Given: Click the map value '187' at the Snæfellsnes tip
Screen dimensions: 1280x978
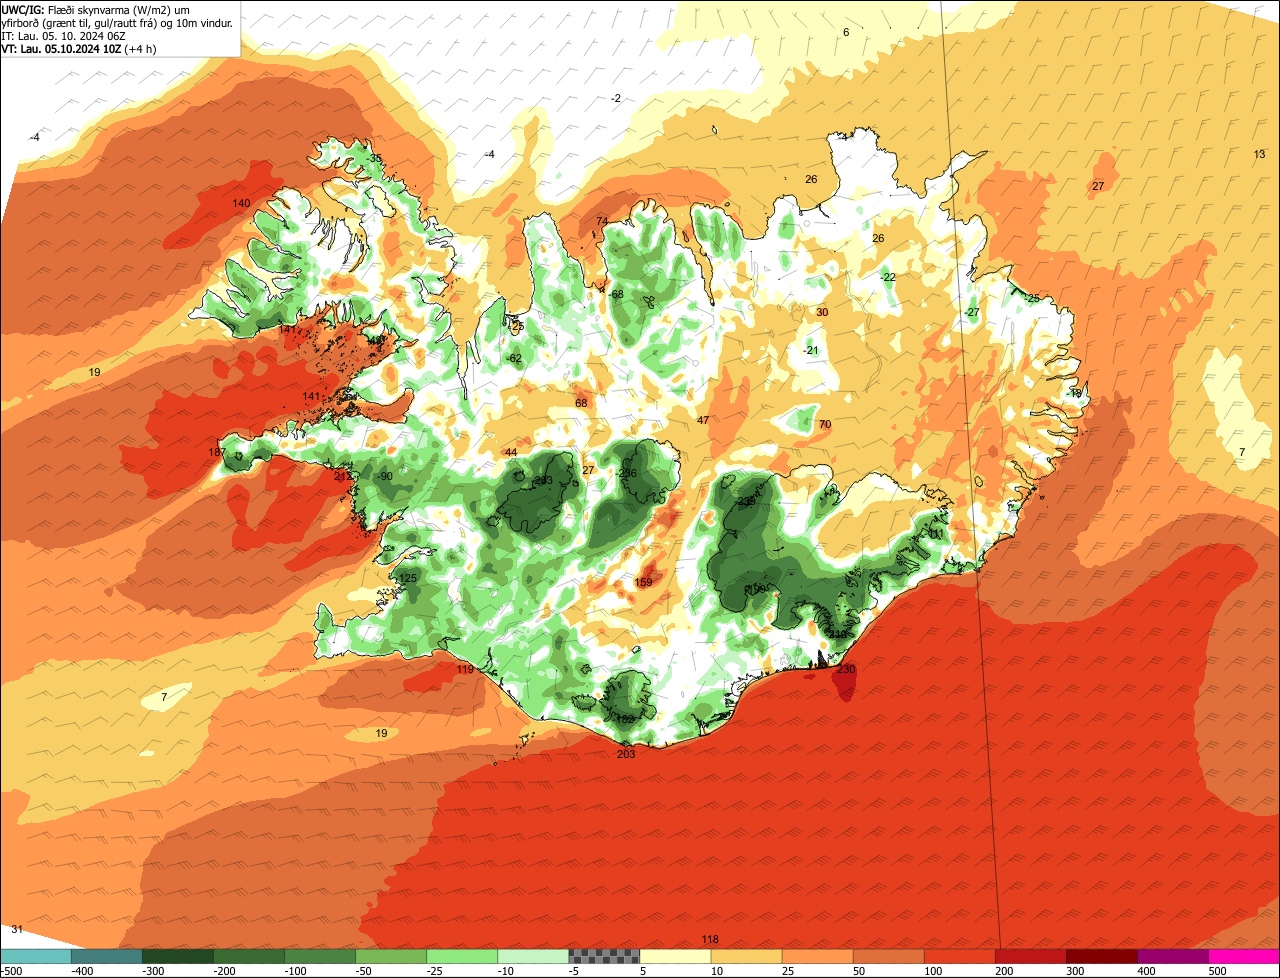Looking at the screenshot, I should pos(217,453).
